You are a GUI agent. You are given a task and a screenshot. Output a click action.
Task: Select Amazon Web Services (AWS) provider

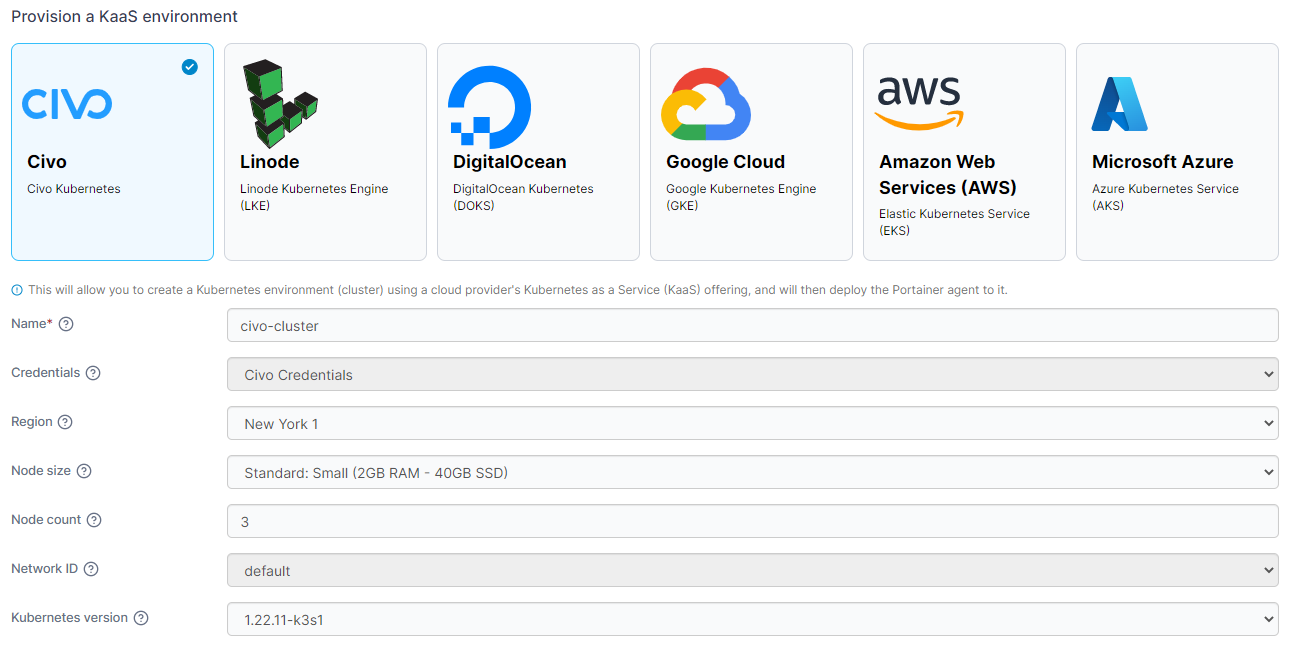(964, 150)
